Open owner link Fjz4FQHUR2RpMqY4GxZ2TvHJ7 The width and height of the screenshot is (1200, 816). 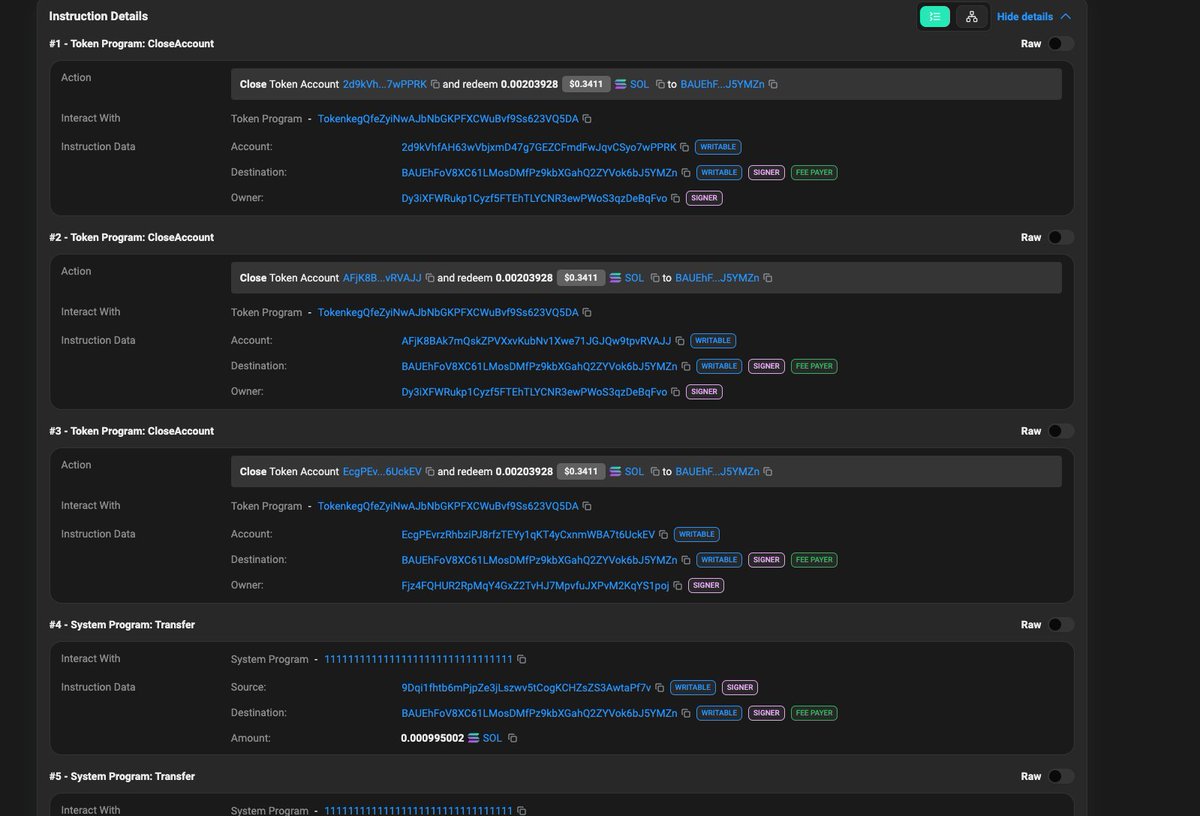(535, 586)
